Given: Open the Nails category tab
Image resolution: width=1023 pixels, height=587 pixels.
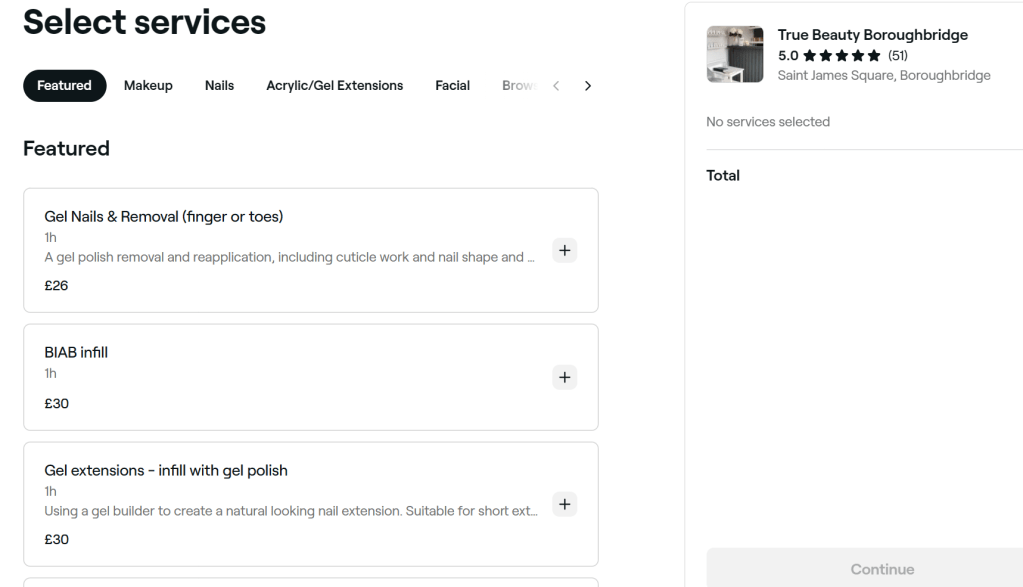Looking at the screenshot, I should pos(219,86).
